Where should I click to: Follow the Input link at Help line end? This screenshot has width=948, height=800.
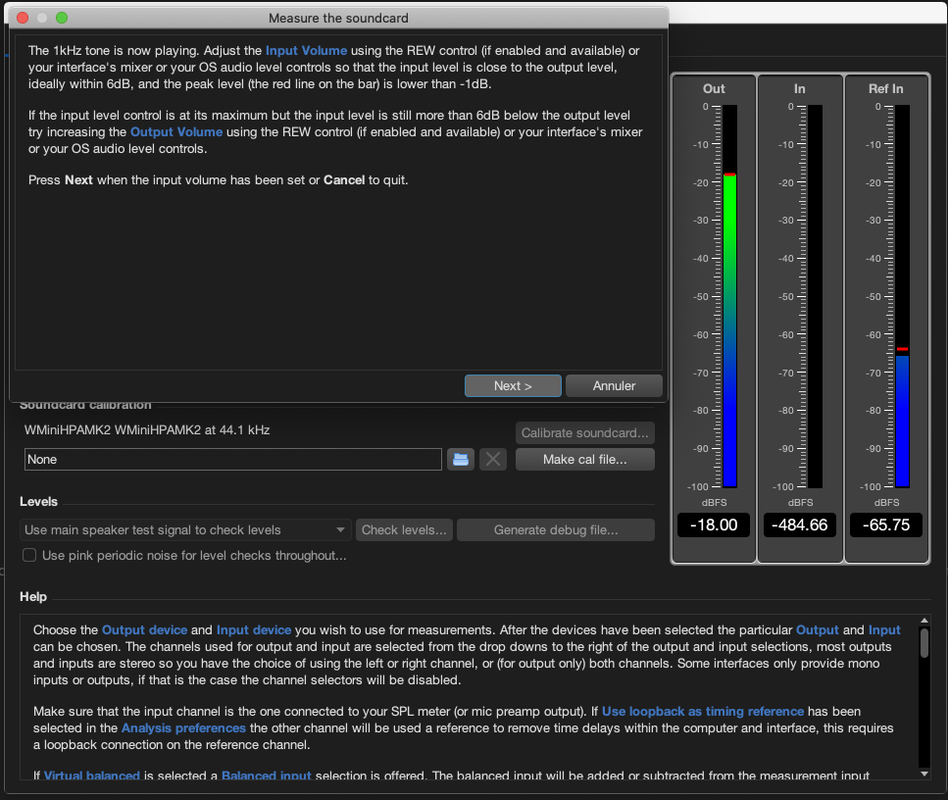coord(885,630)
